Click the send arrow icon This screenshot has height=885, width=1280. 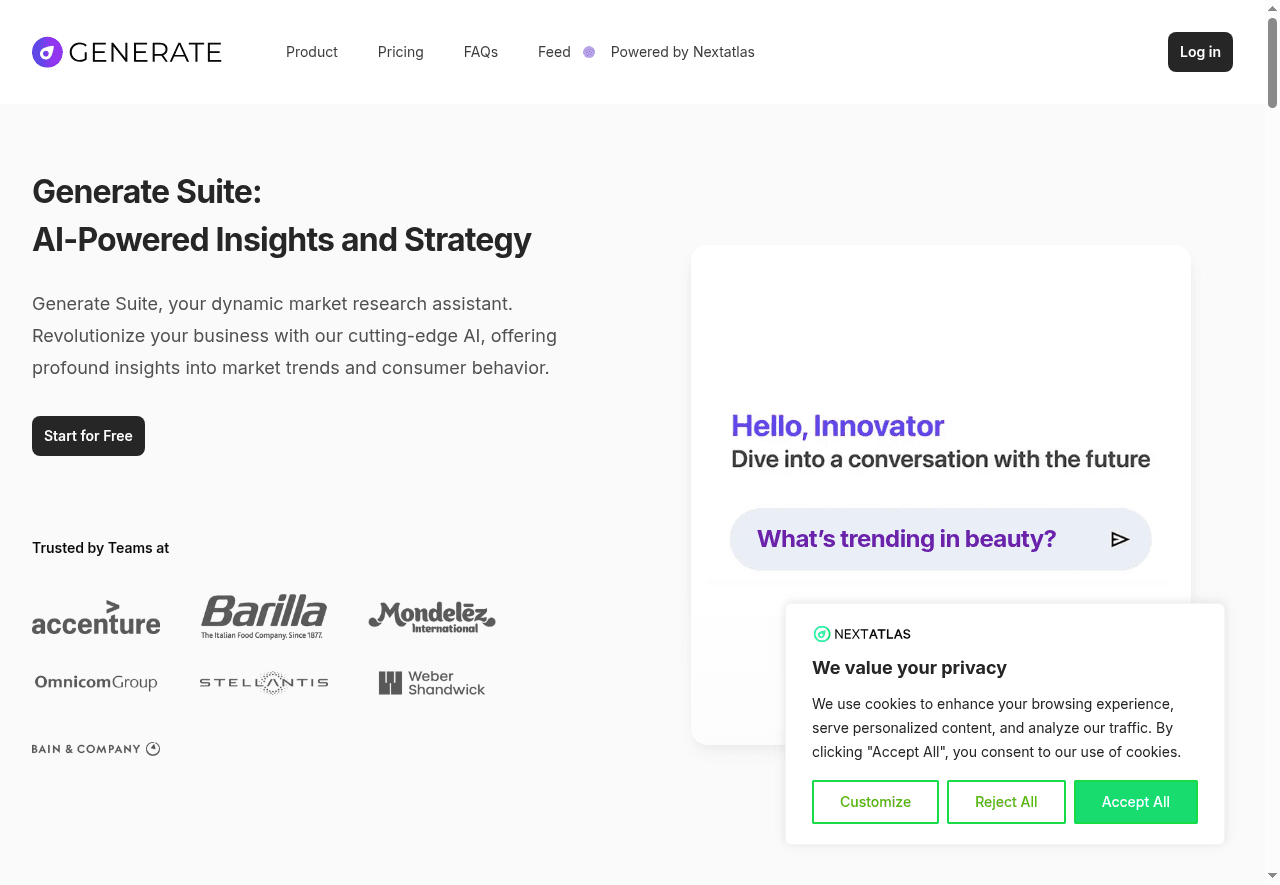pyautogui.click(x=1120, y=540)
